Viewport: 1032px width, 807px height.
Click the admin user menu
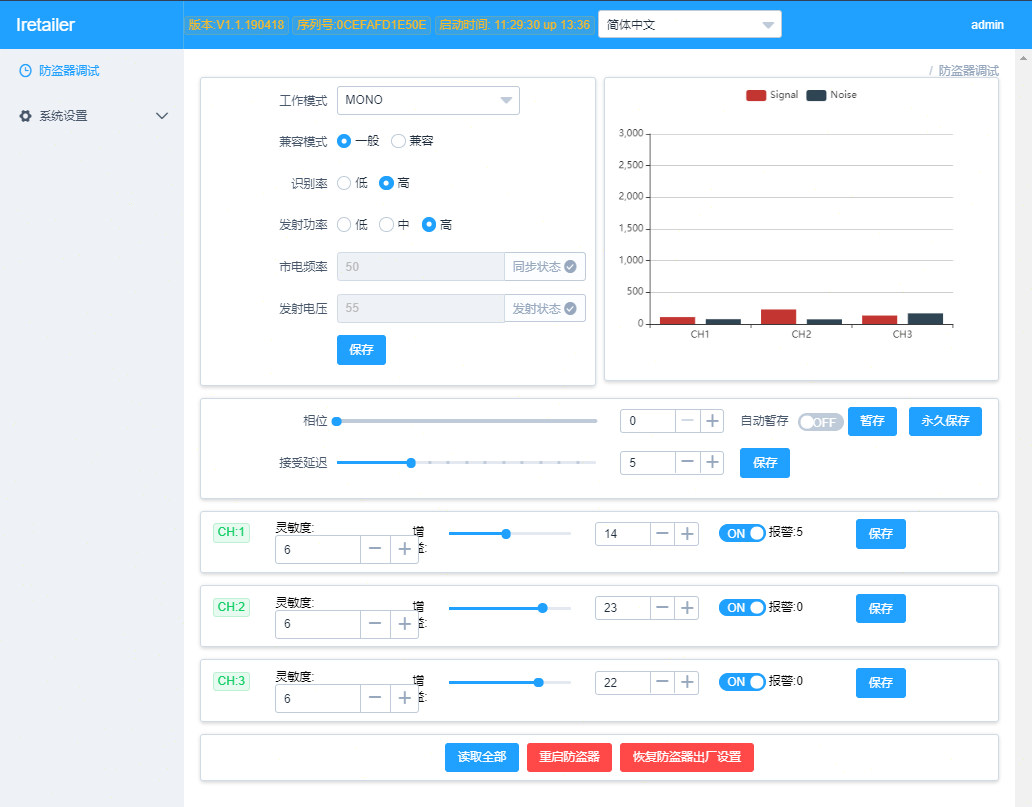click(986, 24)
